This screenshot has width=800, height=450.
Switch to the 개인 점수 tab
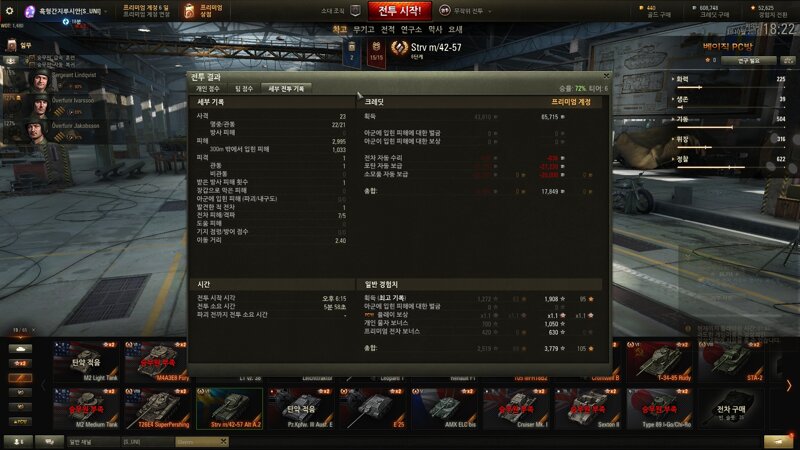point(208,89)
